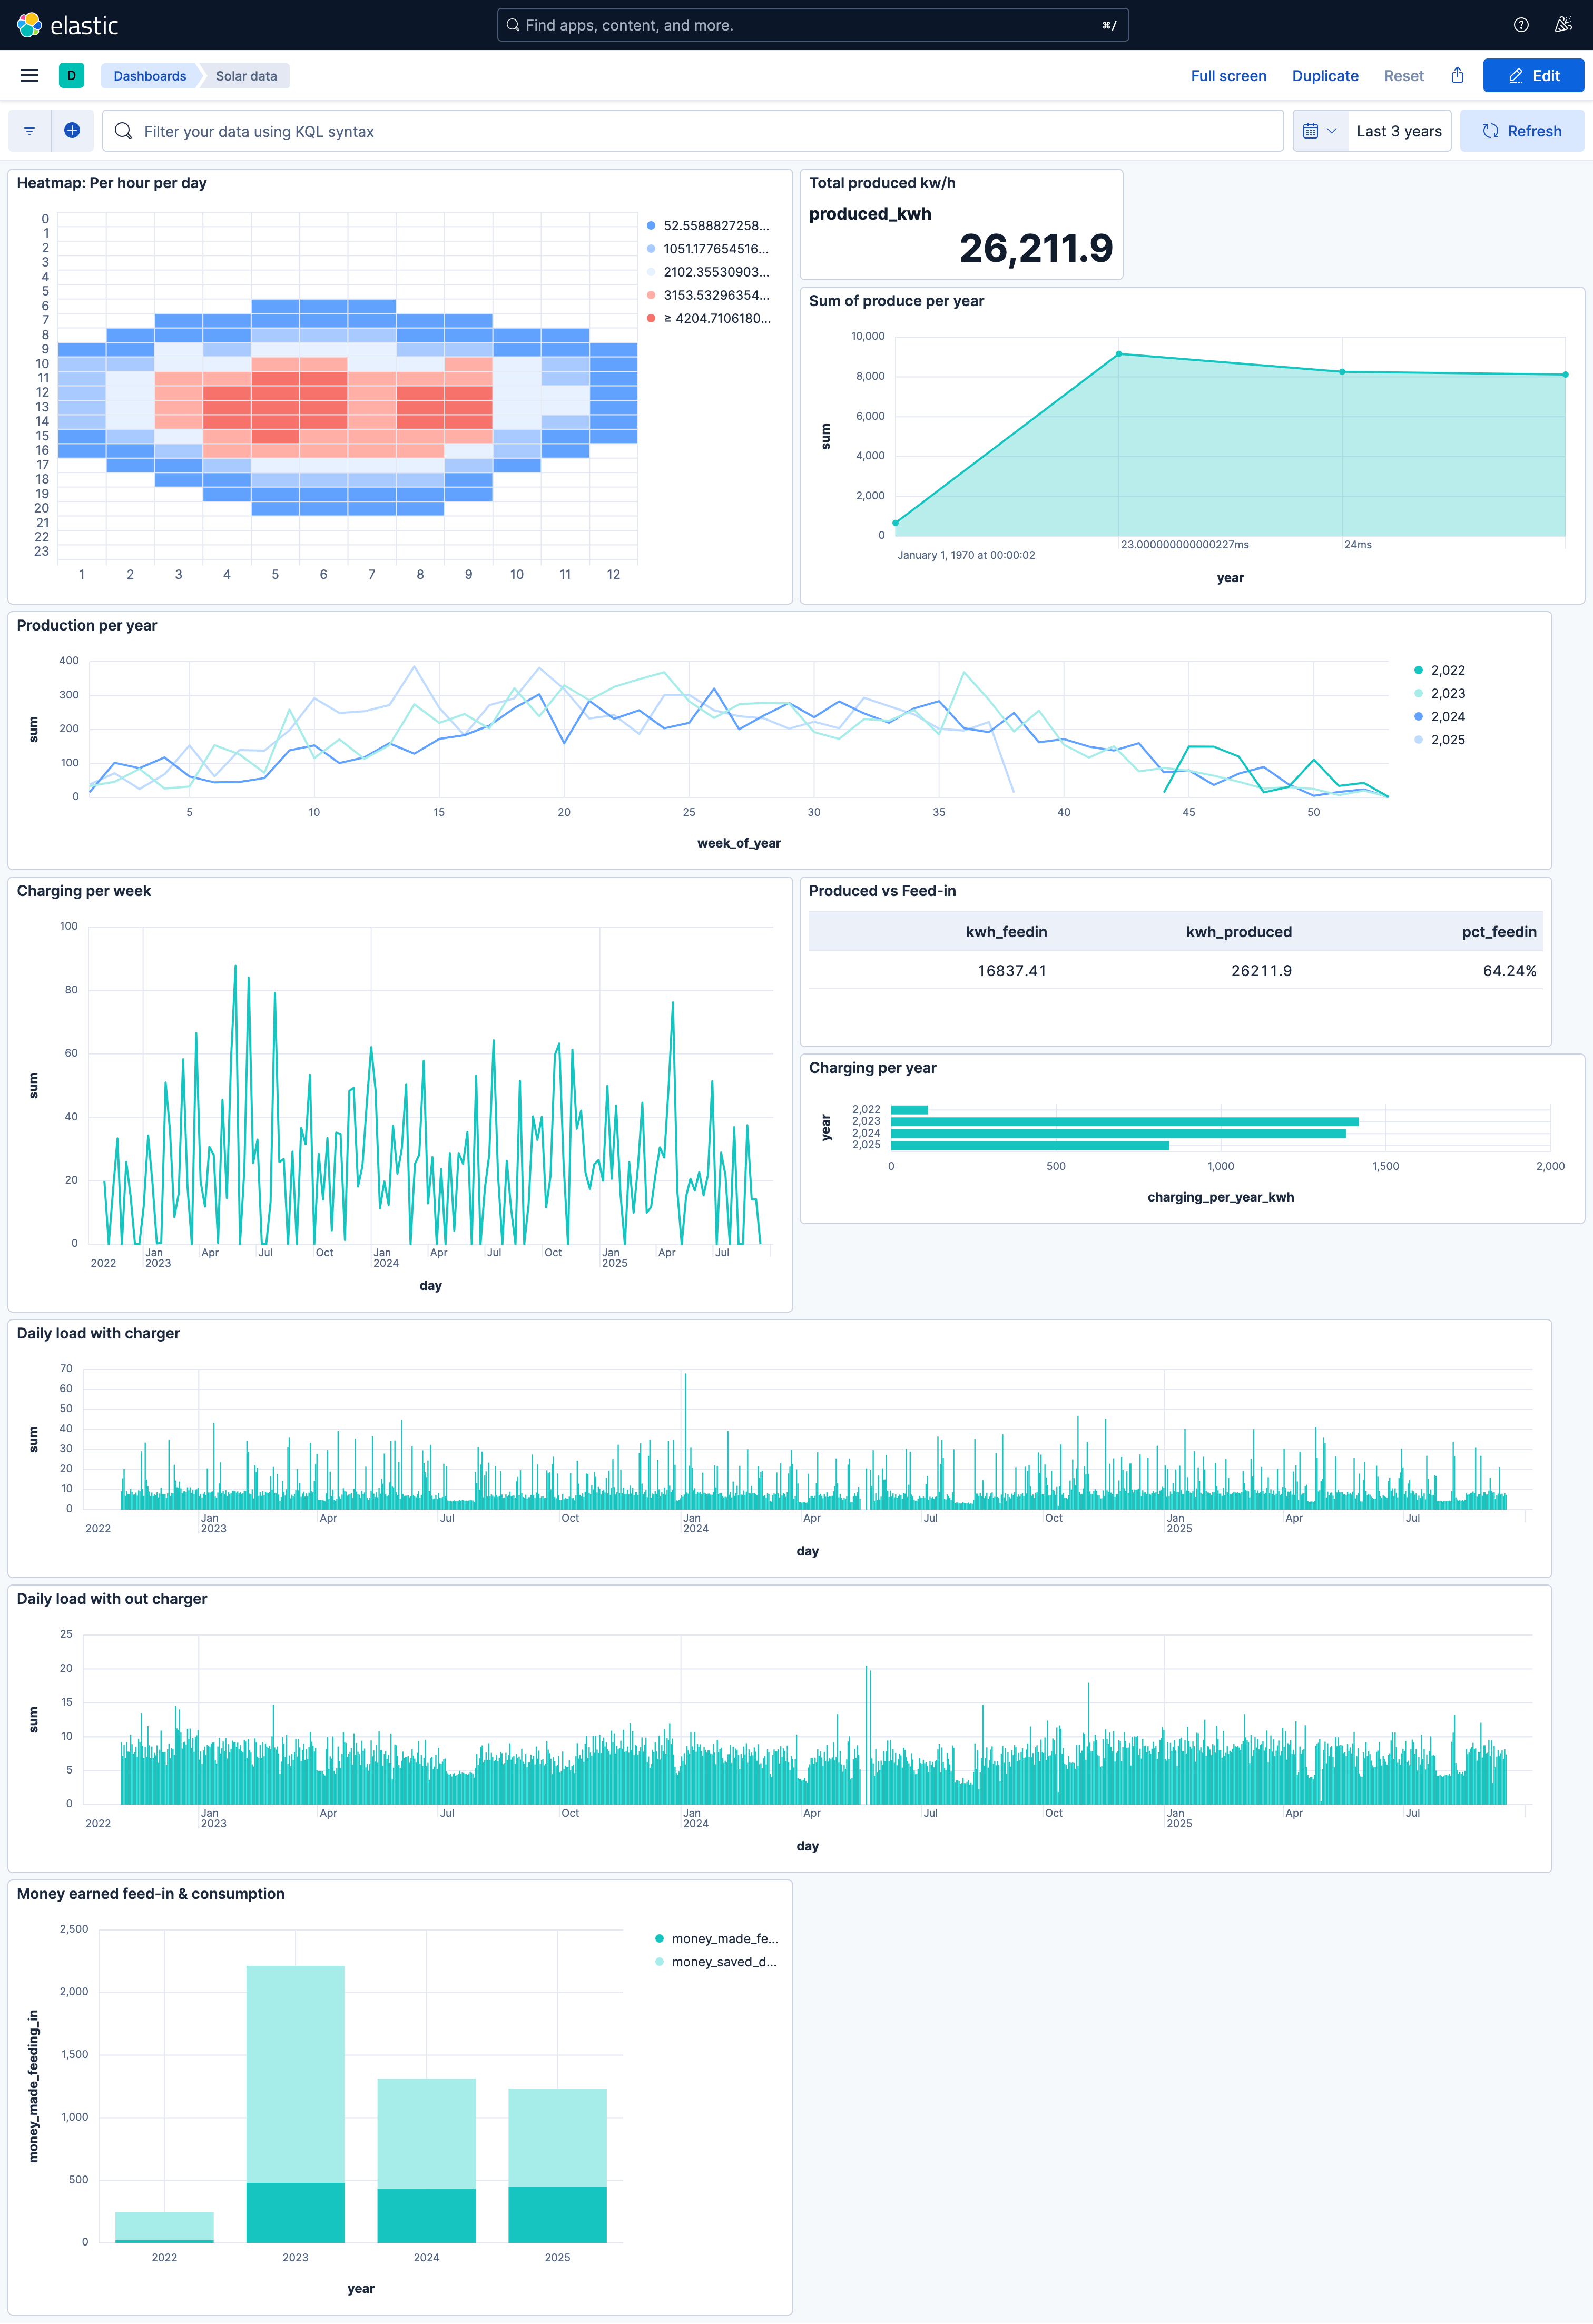Open the newsfeed celebration icon
Image resolution: width=1593 pixels, height=2324 pixels.
pos(1563,25)
